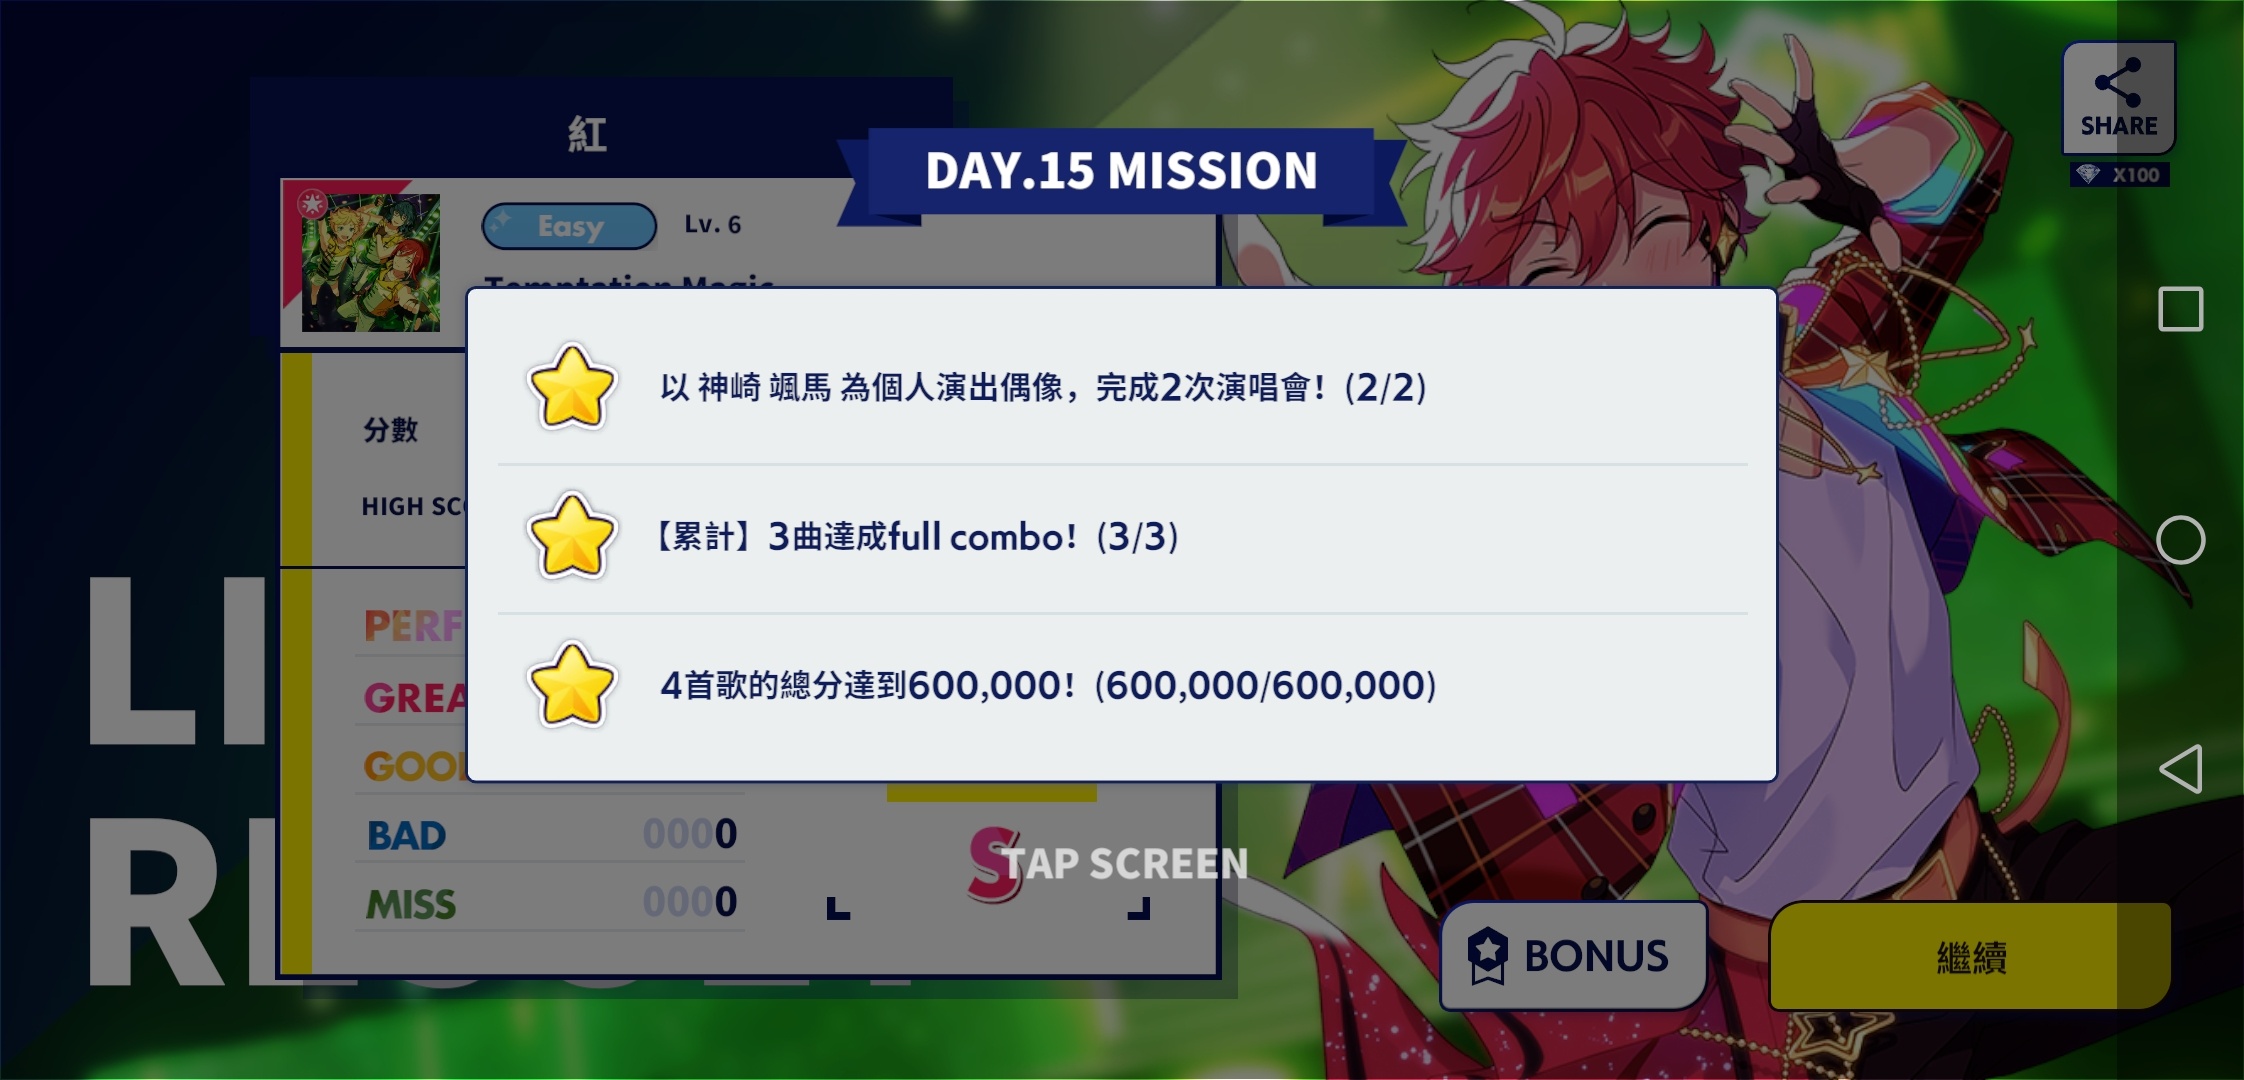Click the 3曲達成full combo mission row
The height and width of the screenshot is (1080, 2244).
pos(1122,538)
